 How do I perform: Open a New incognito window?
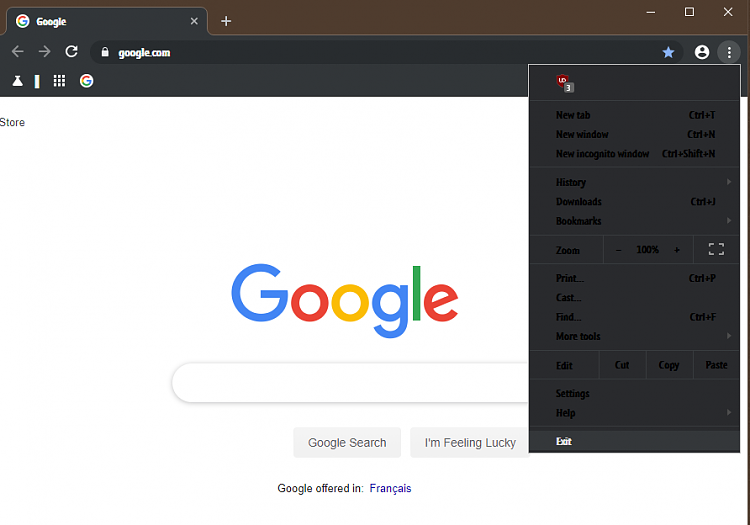point(635,153)
